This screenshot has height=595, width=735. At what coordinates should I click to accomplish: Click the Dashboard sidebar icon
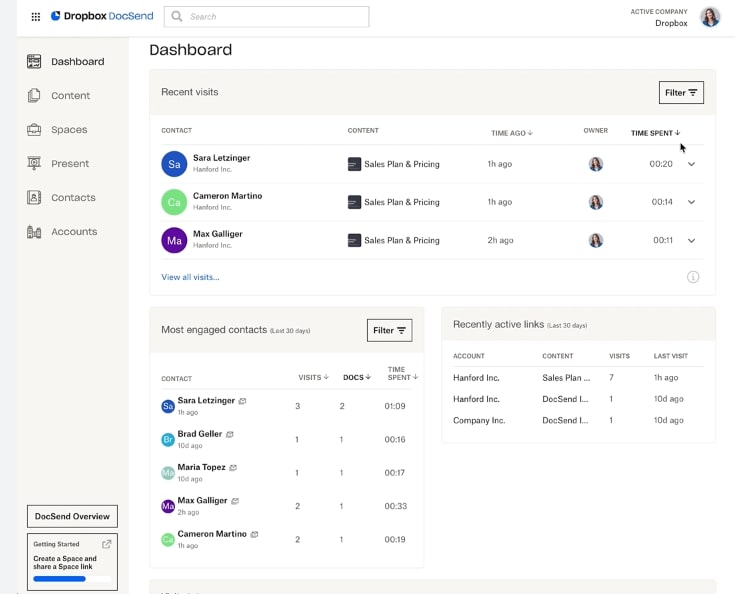[x=34, y=61]
